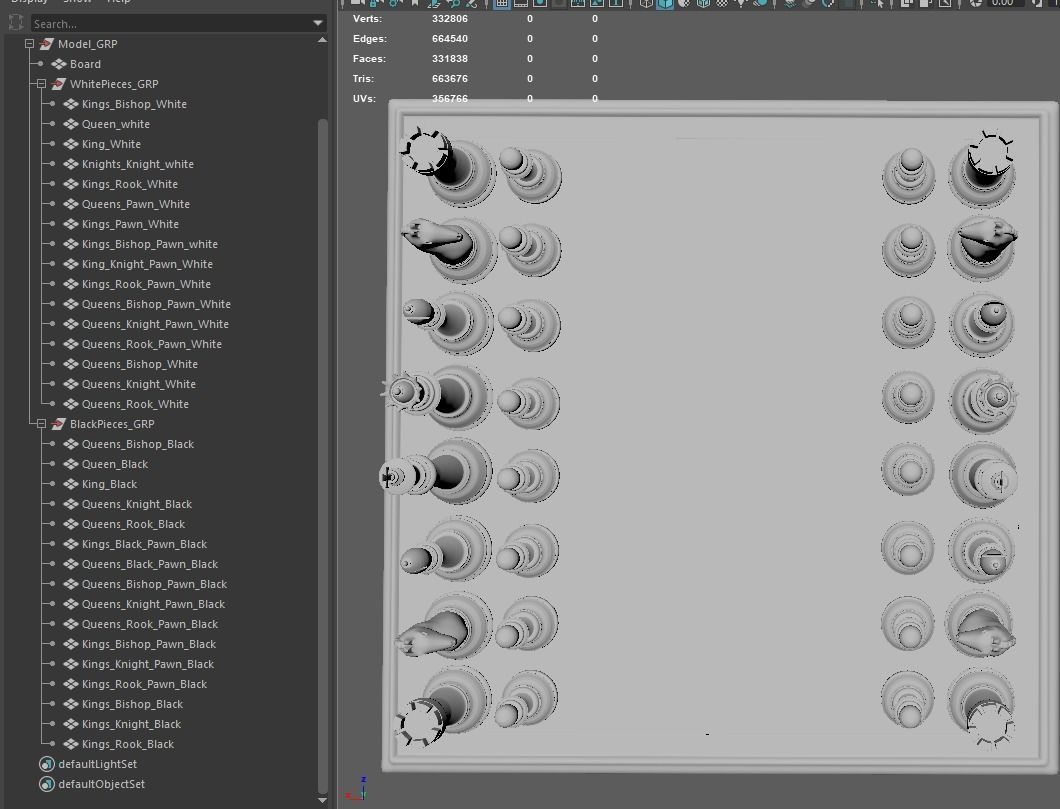The height and width of the screenshot is (809, 1060).
Task: Select Queens_Knight_White in the outliner
Action: click(x=139, y=384)
